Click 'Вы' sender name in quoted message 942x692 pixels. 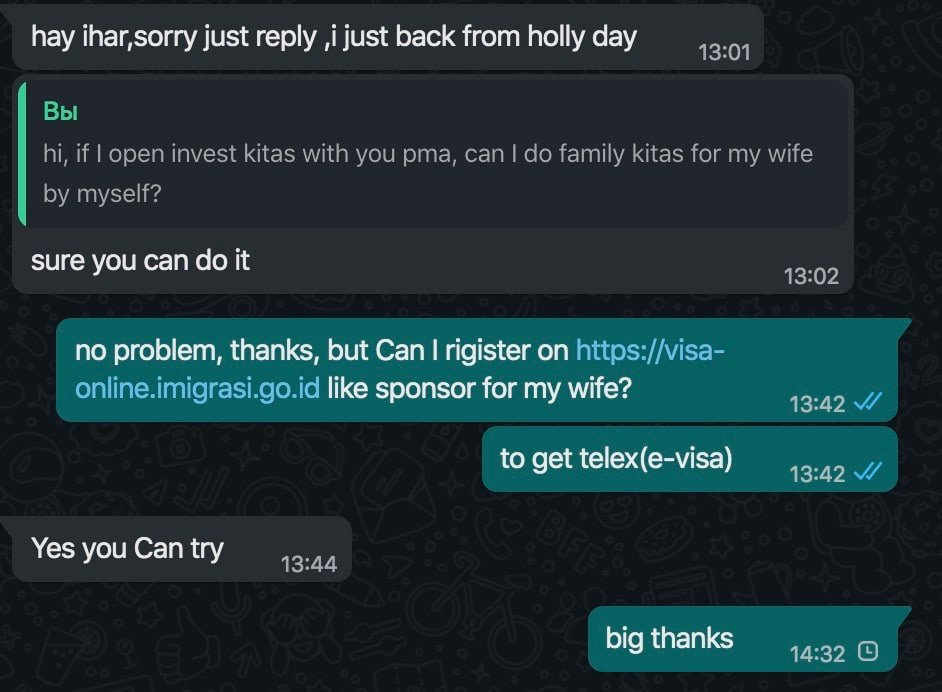60,112
